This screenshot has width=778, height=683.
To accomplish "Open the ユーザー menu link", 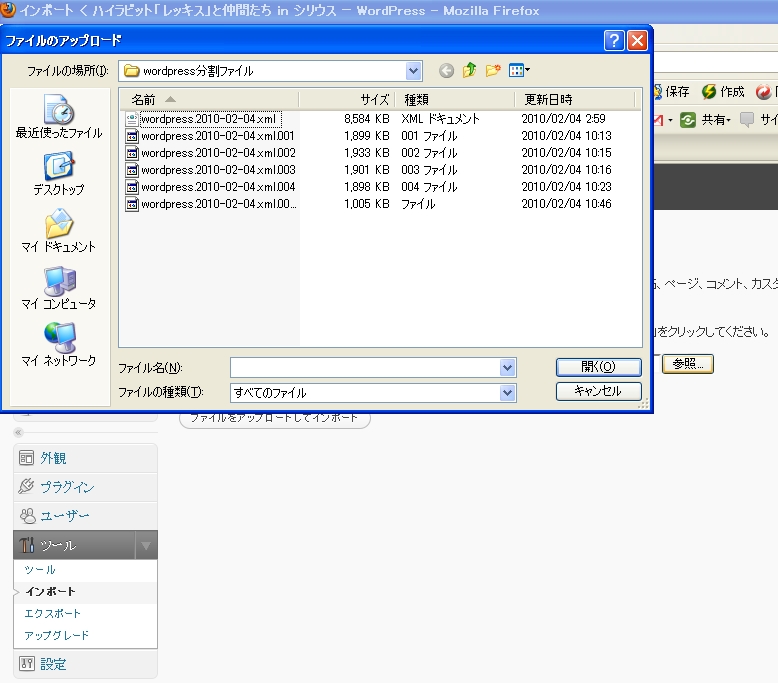I will tap(65, 516).
